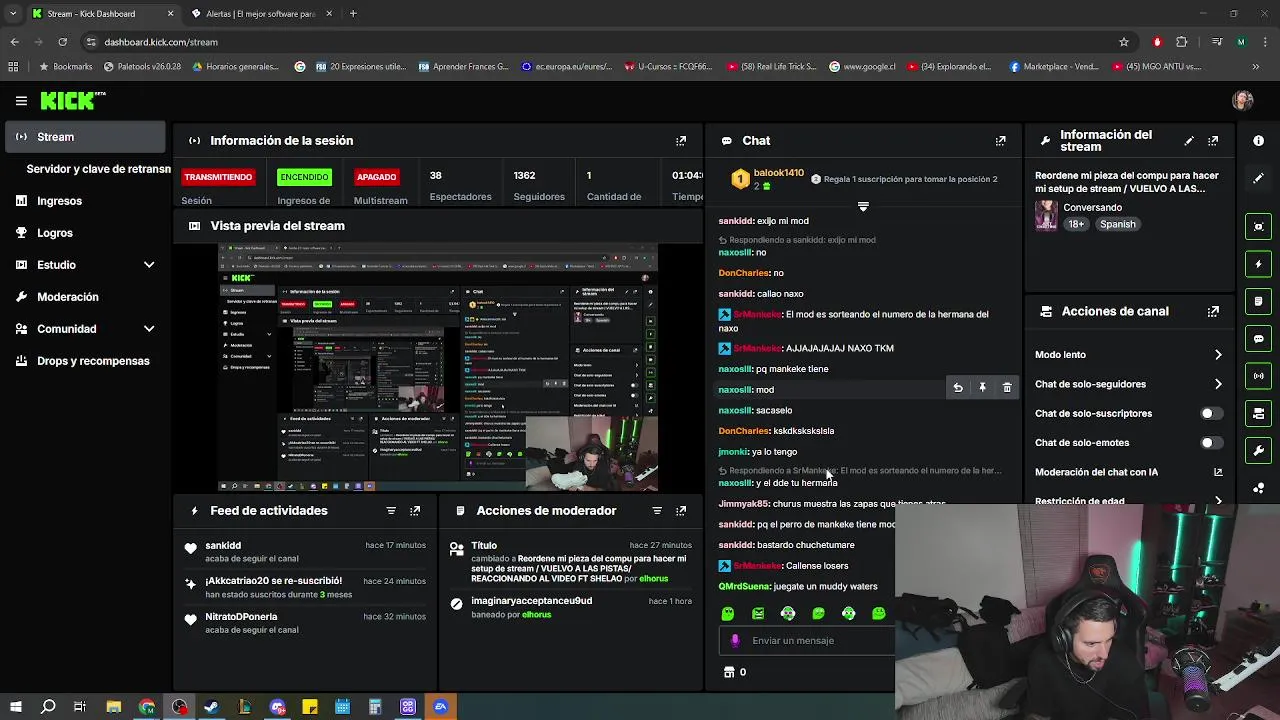The height and width of the screenshot is (720, 1280).
Task: Pop out the Acciones de moderador panel
Action: point(681,511)
